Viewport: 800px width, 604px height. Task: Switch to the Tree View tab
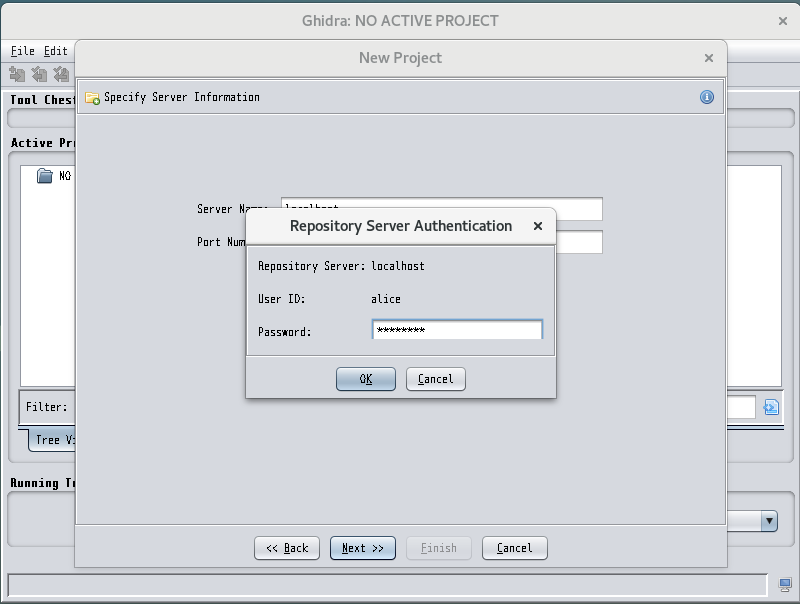tap(52, 440)
